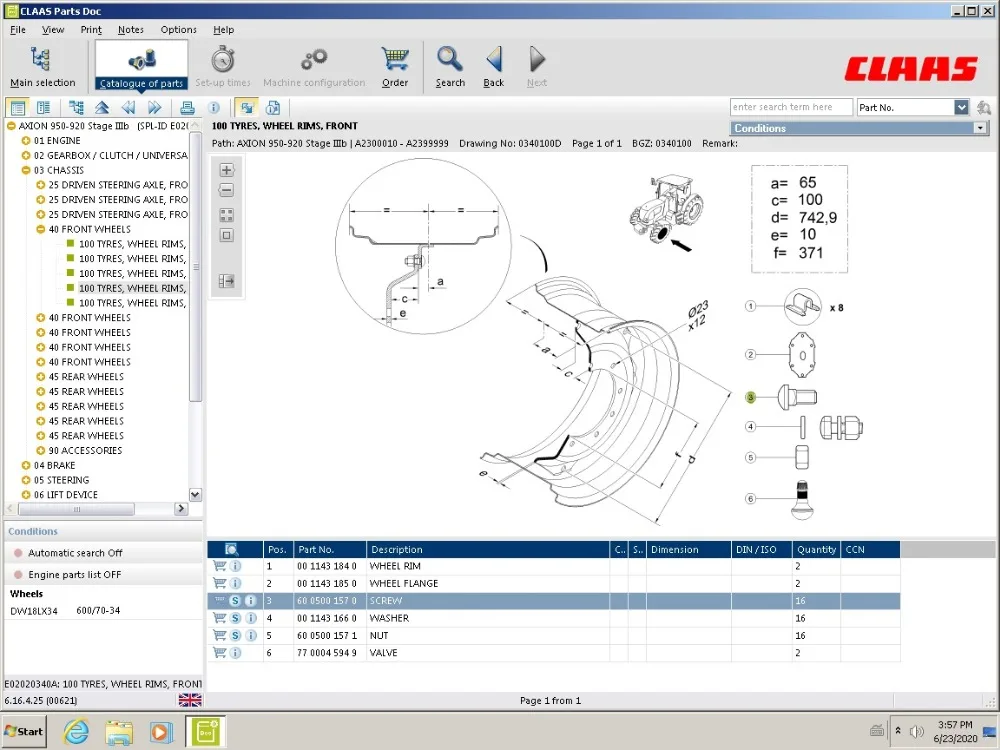
Task: Click the Windows Start button
Action: (x=24, y=732)
